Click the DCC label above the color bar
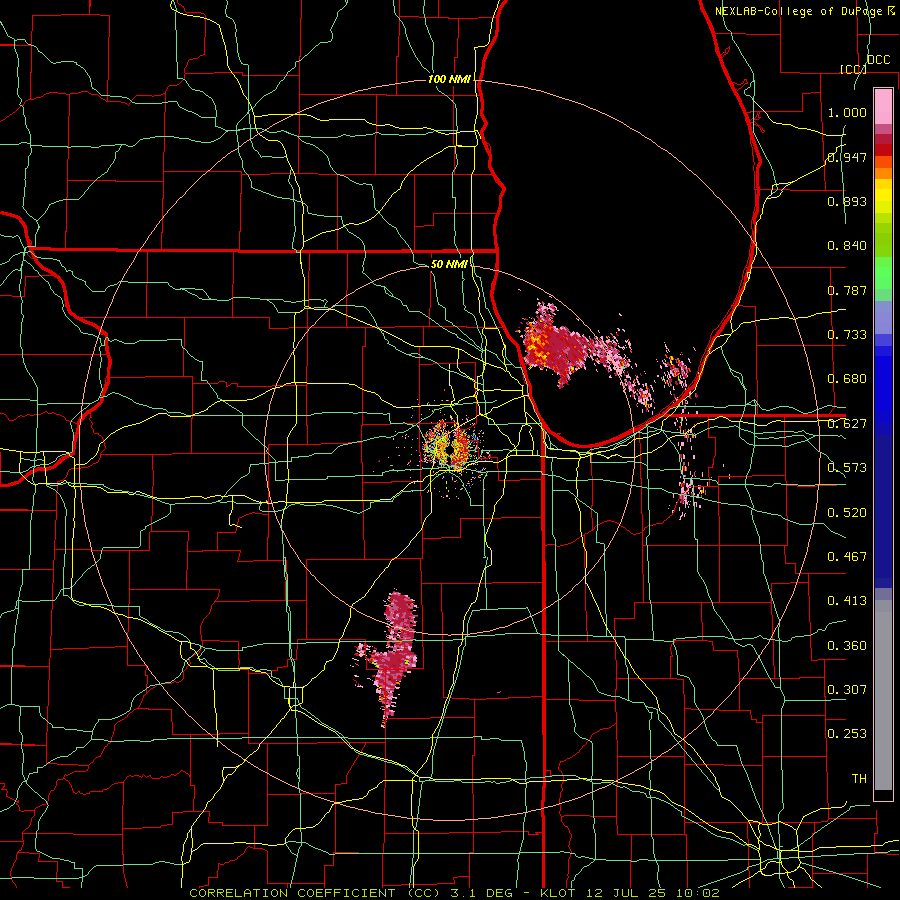The image size is (900, 900). point(879,60)
